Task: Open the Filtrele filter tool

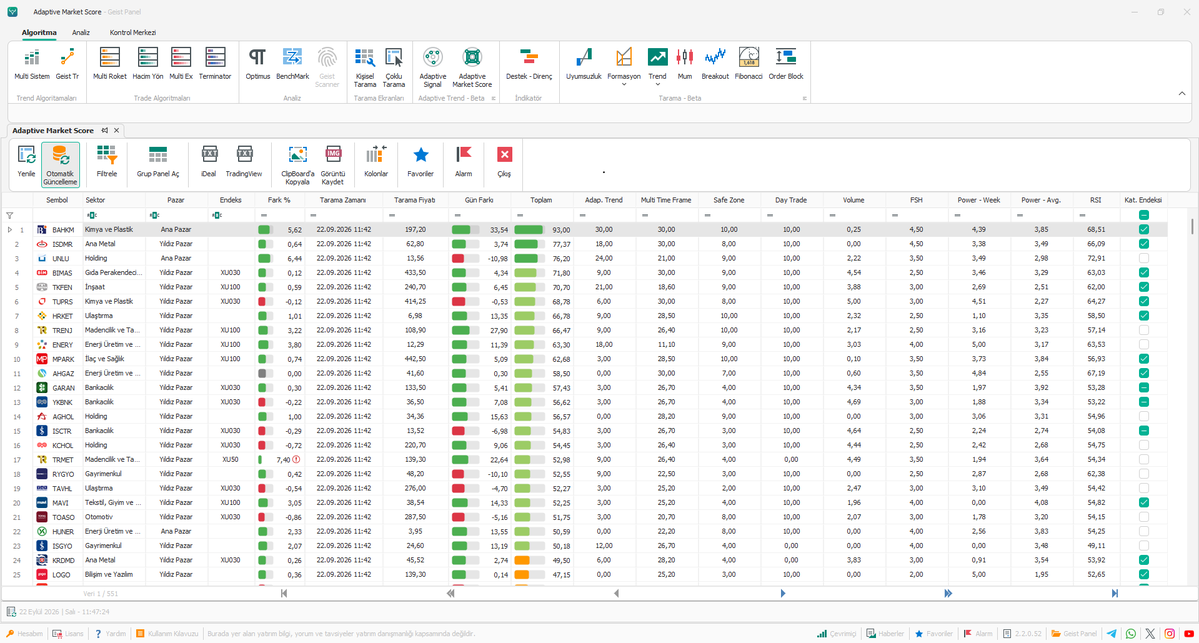Action: pyautogui.click(x=107, y=163)
